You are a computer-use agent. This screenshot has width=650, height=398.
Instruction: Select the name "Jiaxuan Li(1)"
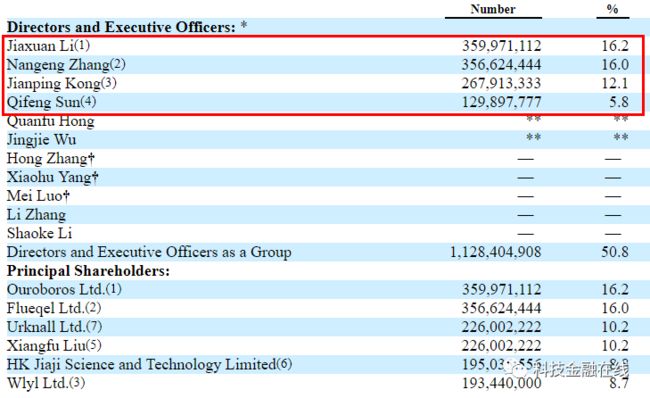[48, 46]
